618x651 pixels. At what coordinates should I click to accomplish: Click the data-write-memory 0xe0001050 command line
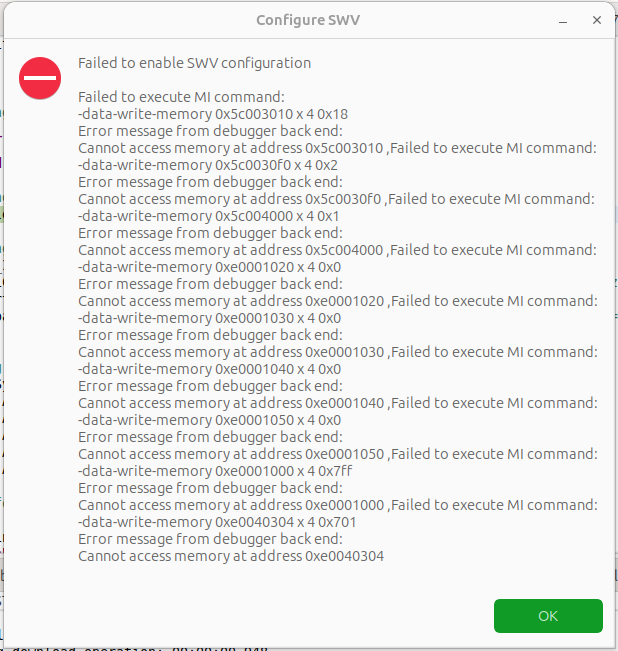click(x=209, y=420)
